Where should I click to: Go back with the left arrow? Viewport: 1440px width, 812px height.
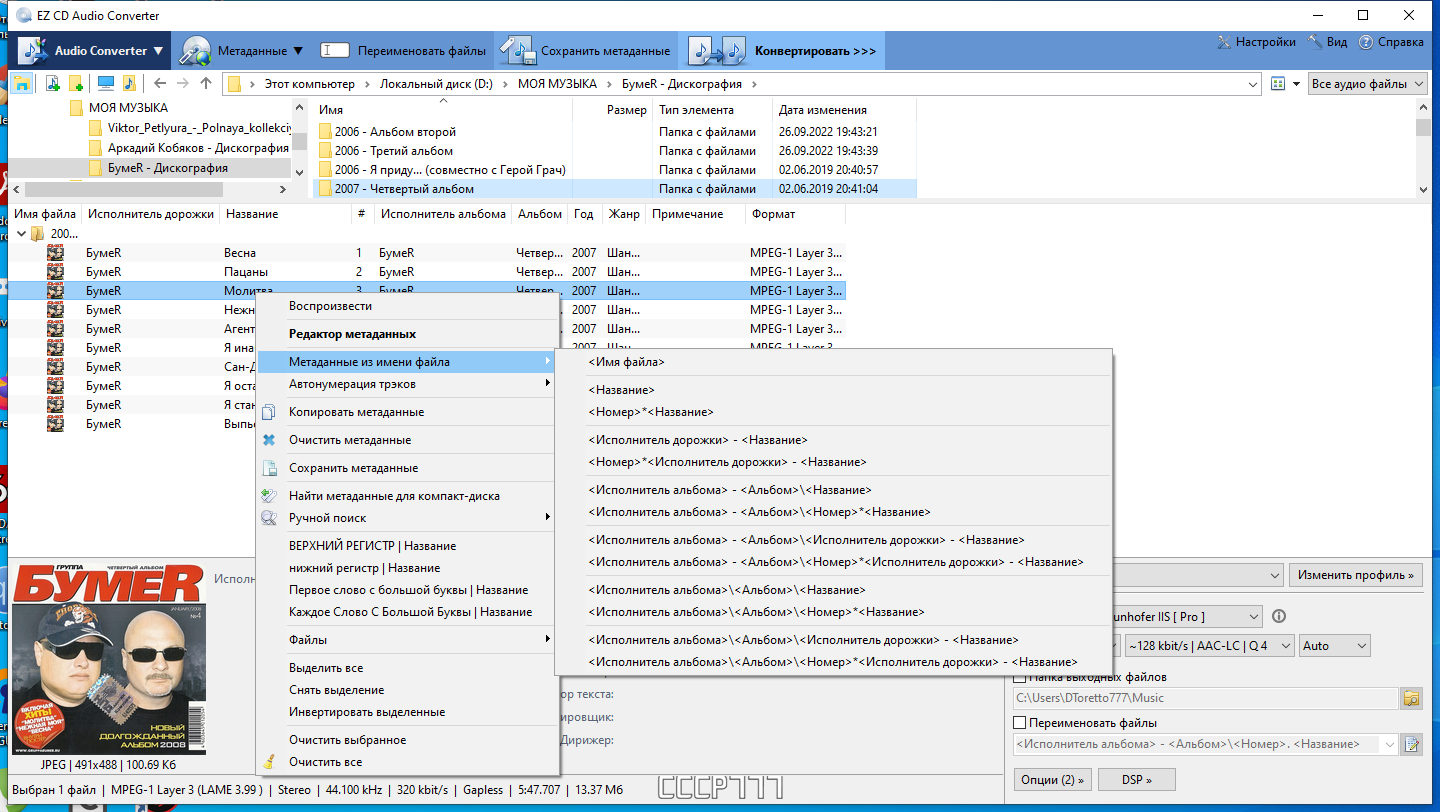pos(160,84)
